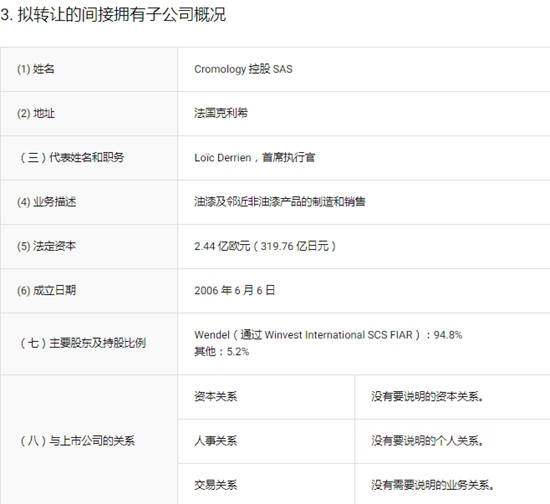Select '没有需要说明的业务关系。' text

(433, 485)
